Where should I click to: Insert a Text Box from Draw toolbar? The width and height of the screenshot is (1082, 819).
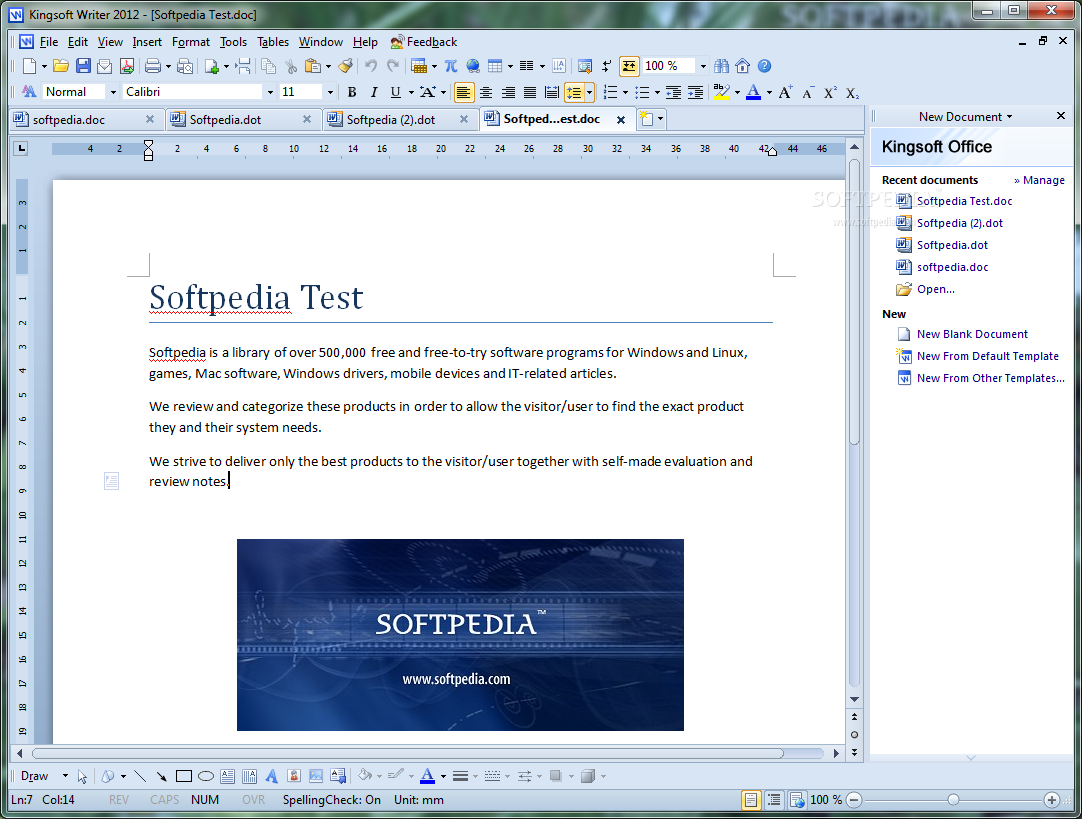tap(228, 776)
